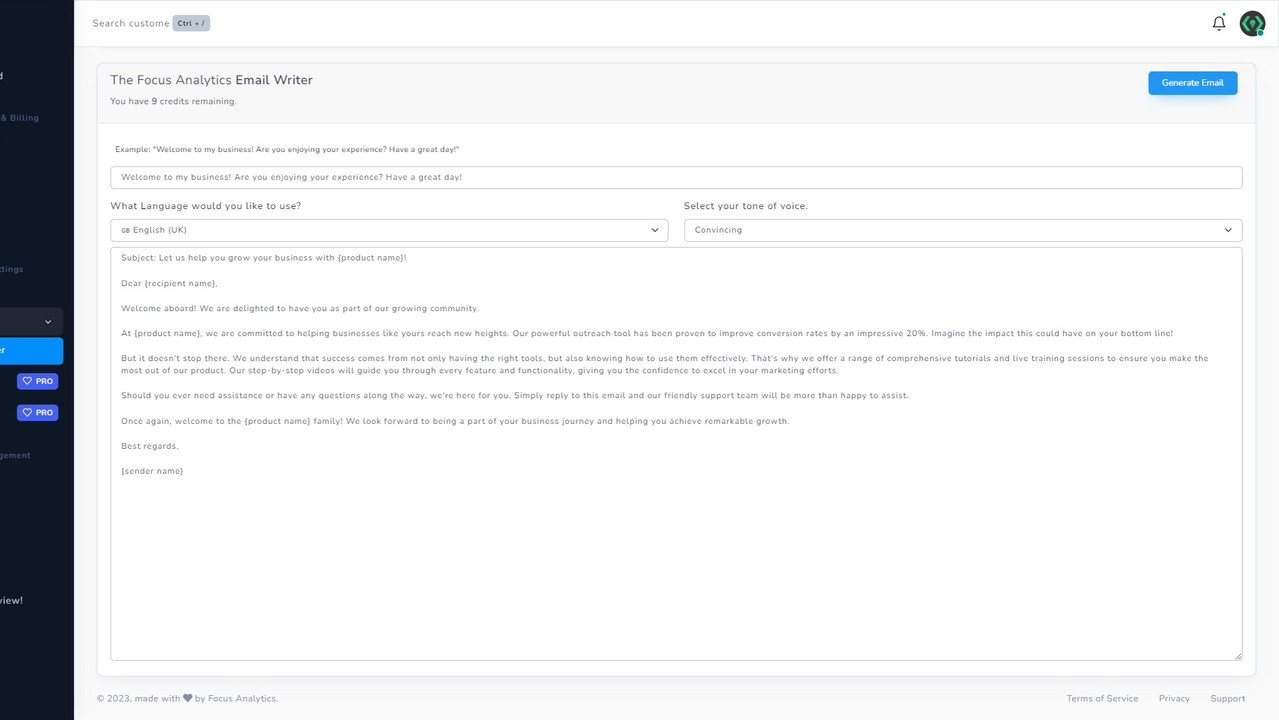This screenshot has height=720, width=1279.
Task: Click the 'Best regards,' line
Action: click(x=150, y=446)
